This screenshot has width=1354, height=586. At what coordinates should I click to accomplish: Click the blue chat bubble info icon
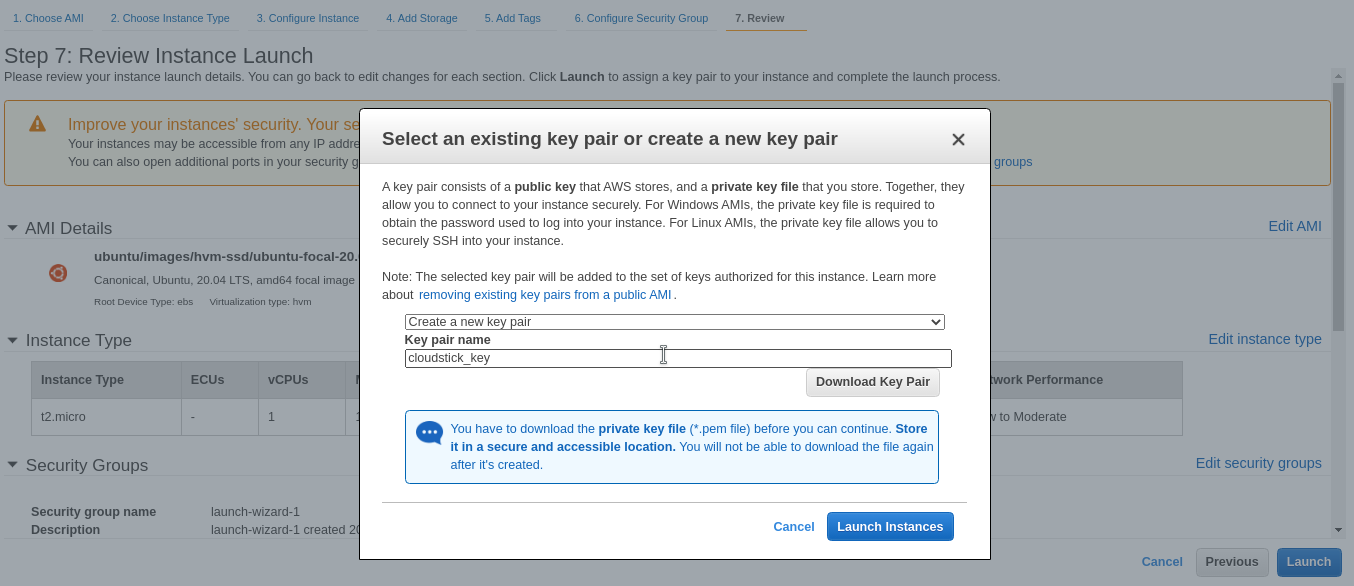tap(429, 432)
